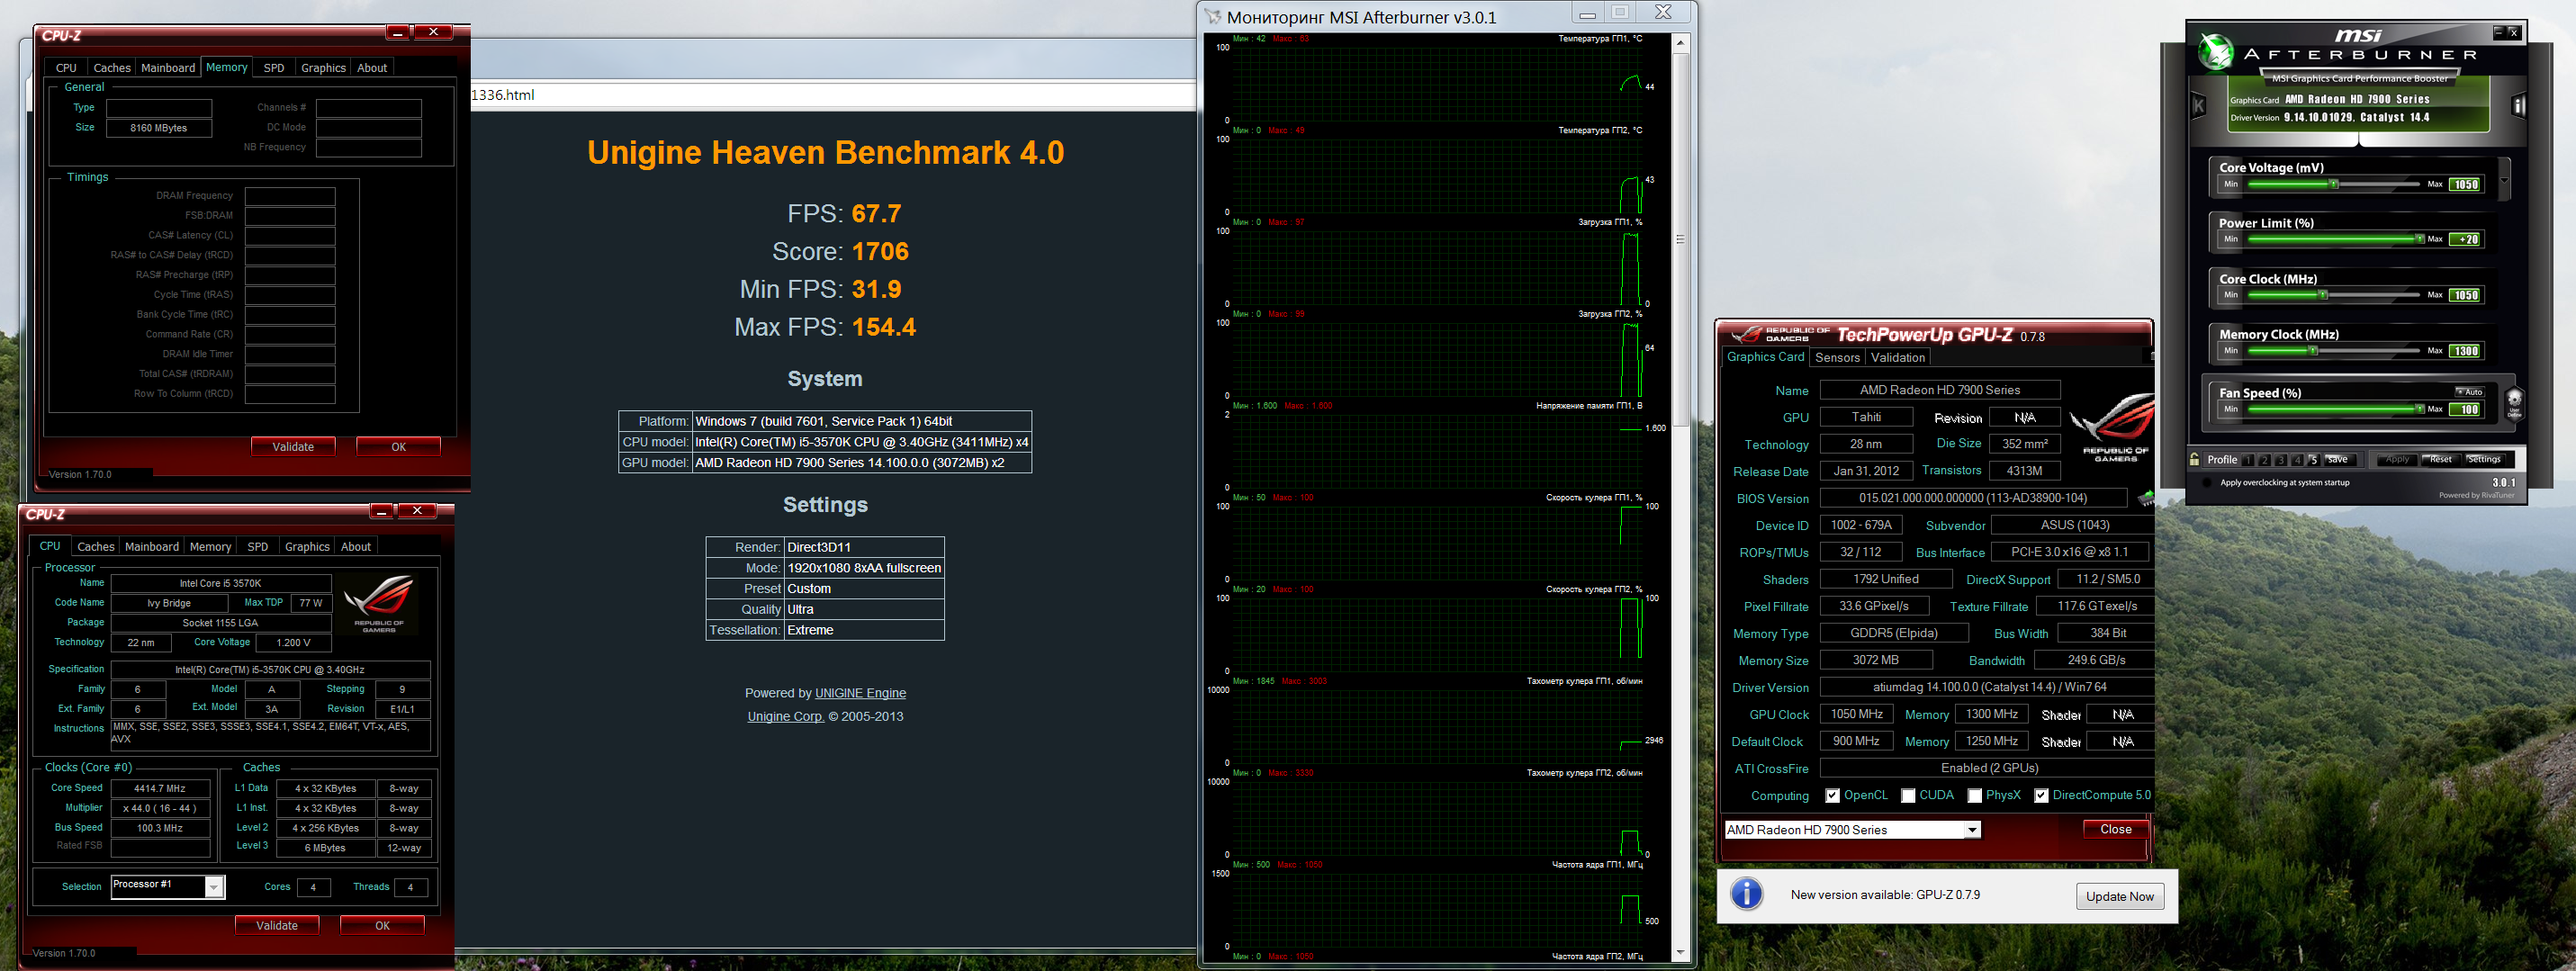Enable Apply overclocking at system startup

[2208, 483]
